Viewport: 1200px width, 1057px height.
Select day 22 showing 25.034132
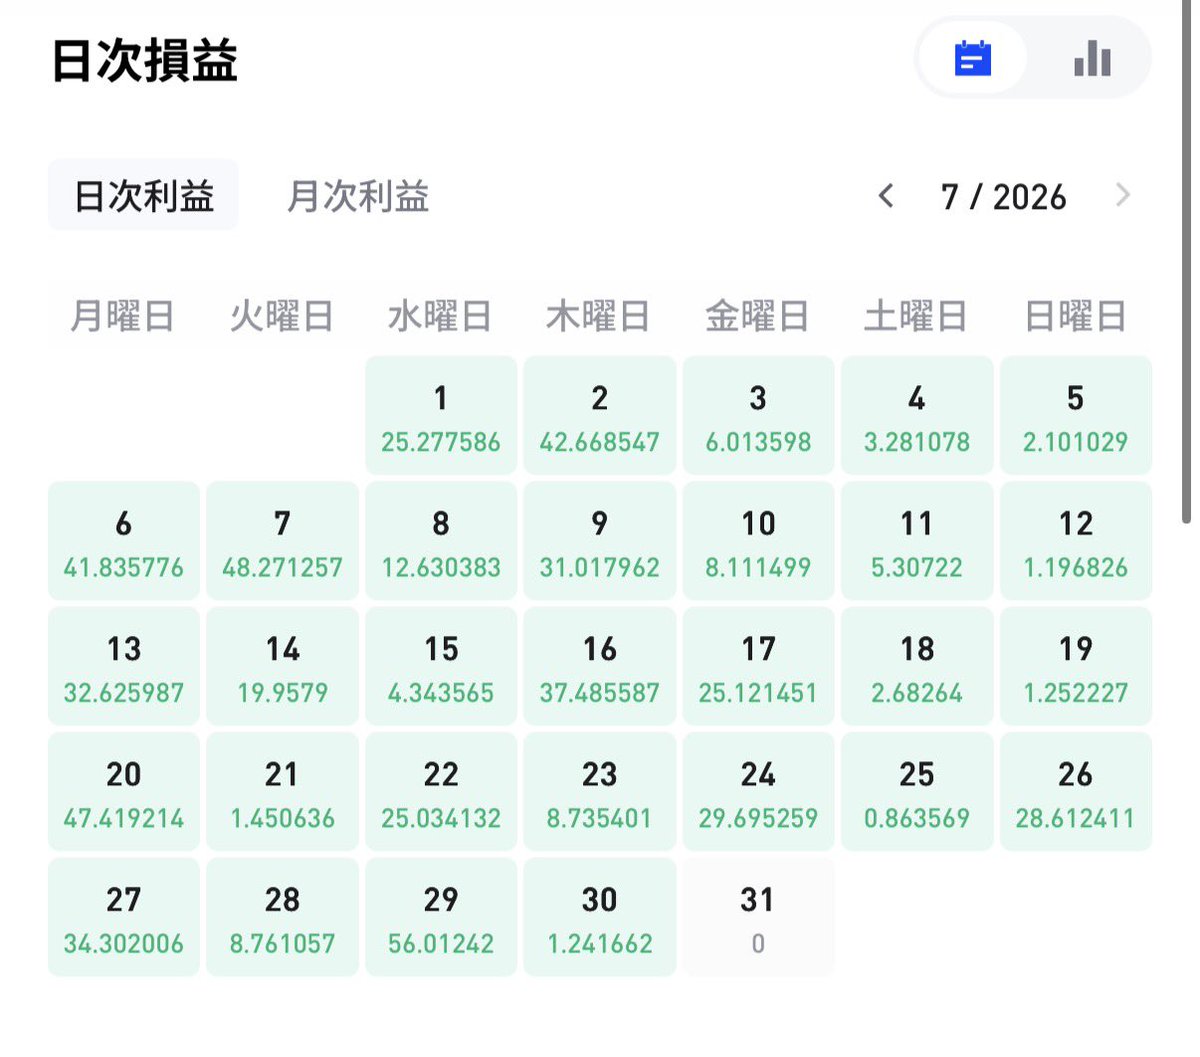click(x=441, y=792)
